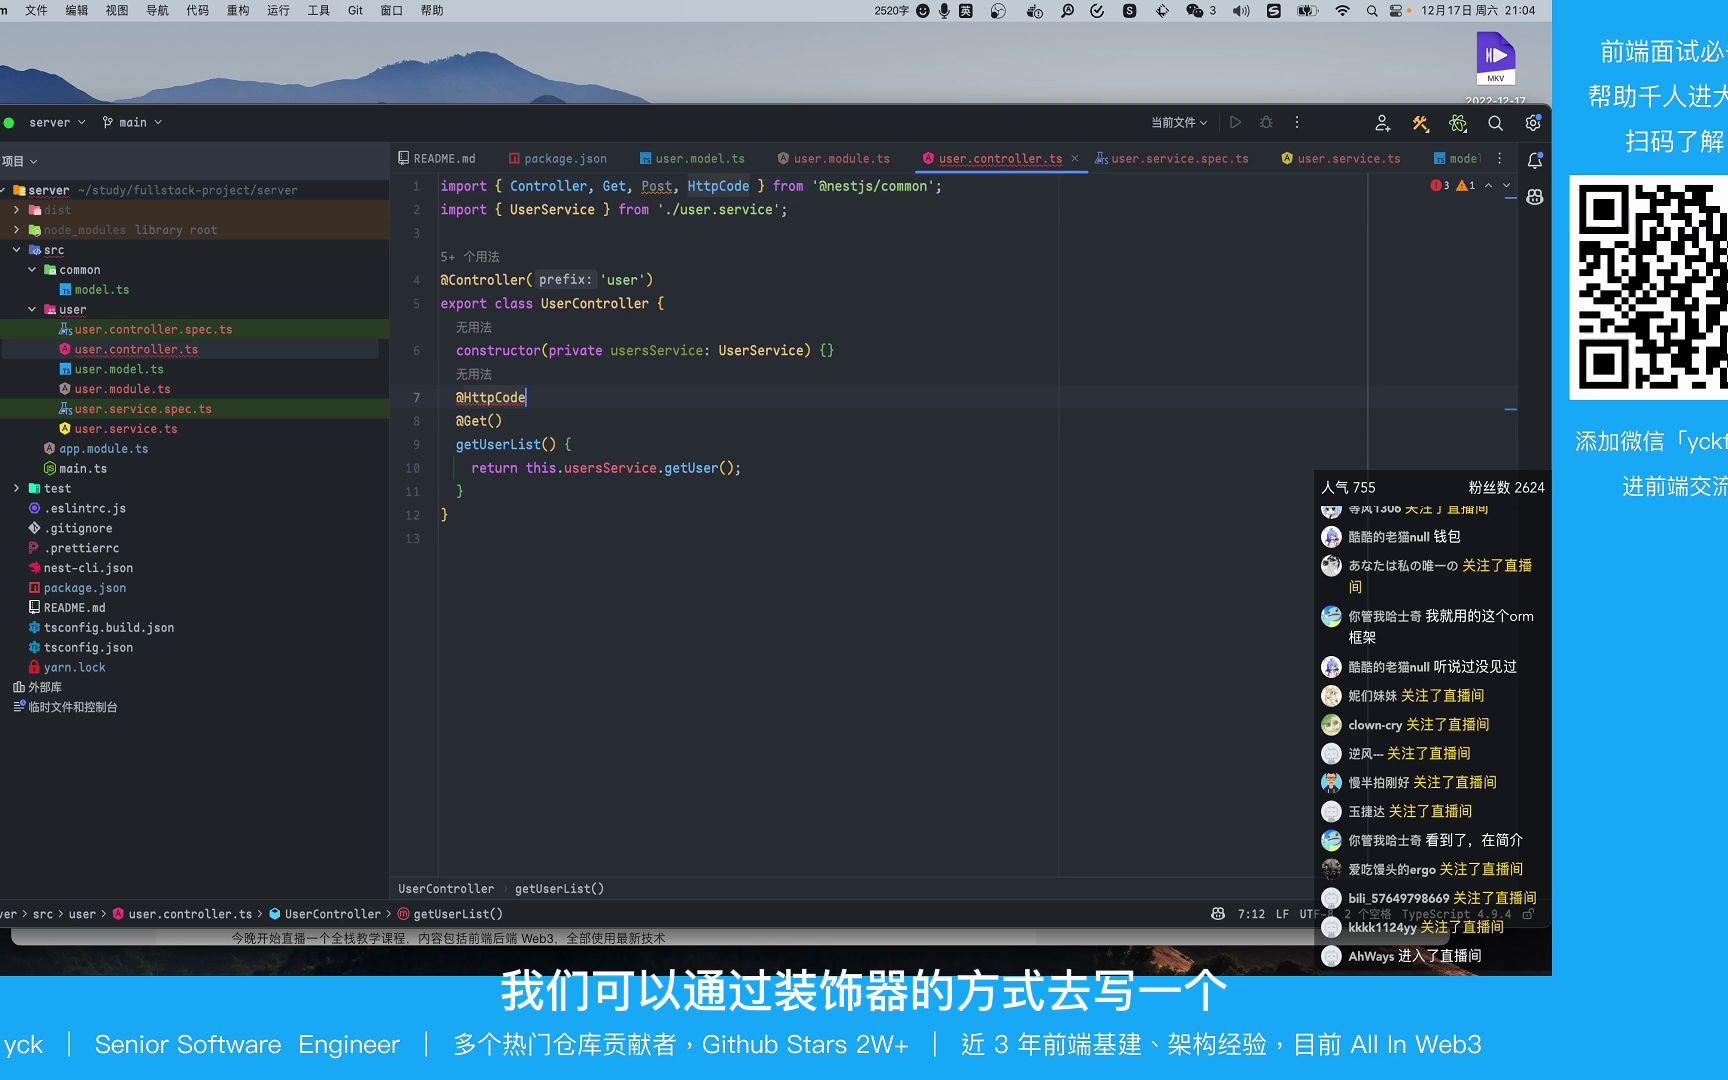The width and height of the screenshot is (1728, 1080).
Task: Click 外部库 in the project tree
Action: [x=37, y=688]
